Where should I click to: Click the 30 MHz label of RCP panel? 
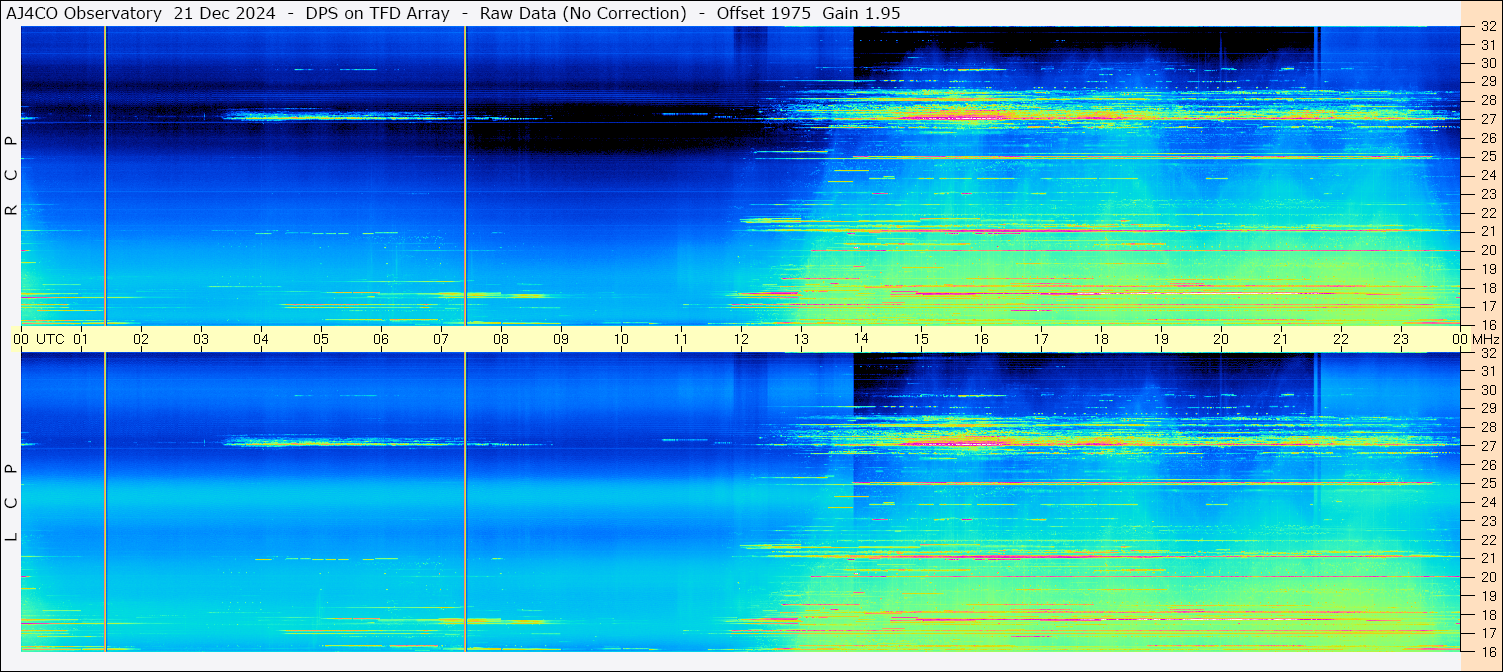click(x=1487, y=64)
